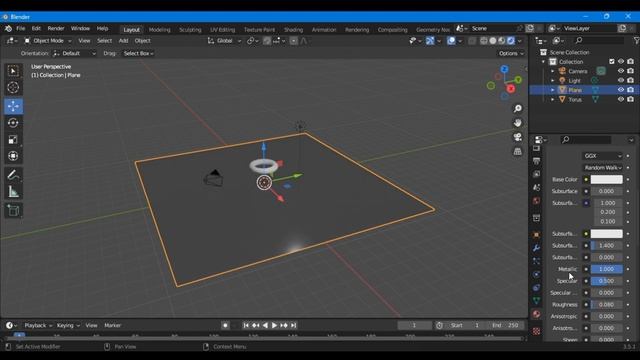The width and height of the screenshot is (640, 360).
Task: Open Texture properties checker tab
Action: pyautogui.click(x=536, y=331)
